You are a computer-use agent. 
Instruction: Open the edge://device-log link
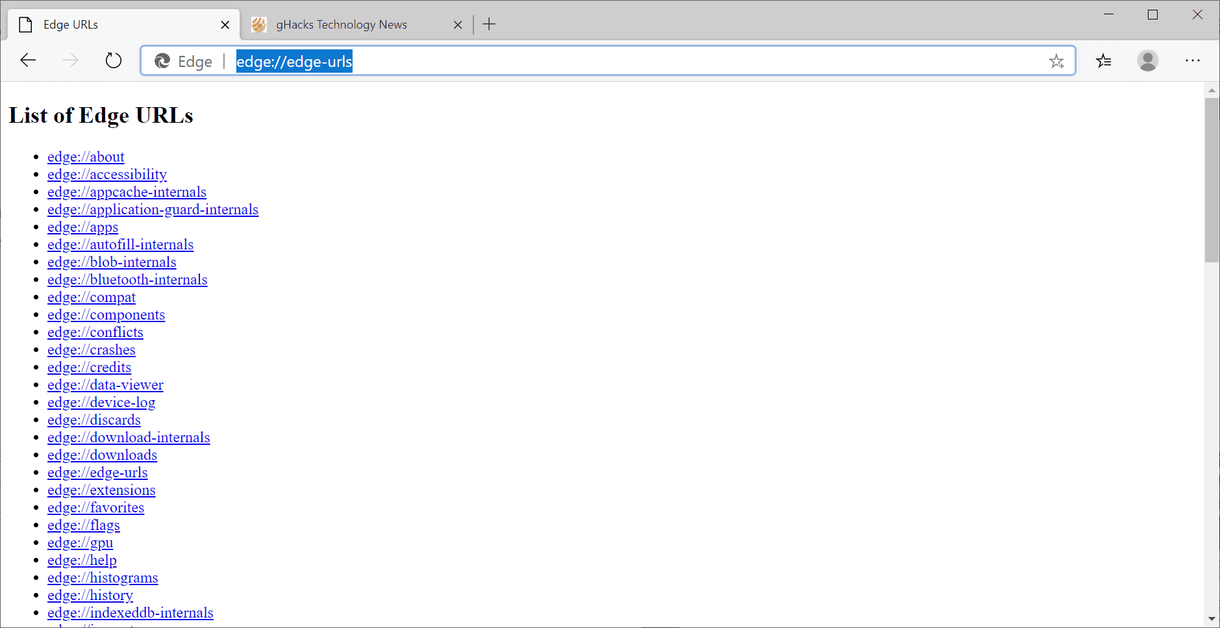[x=101, y=402]
